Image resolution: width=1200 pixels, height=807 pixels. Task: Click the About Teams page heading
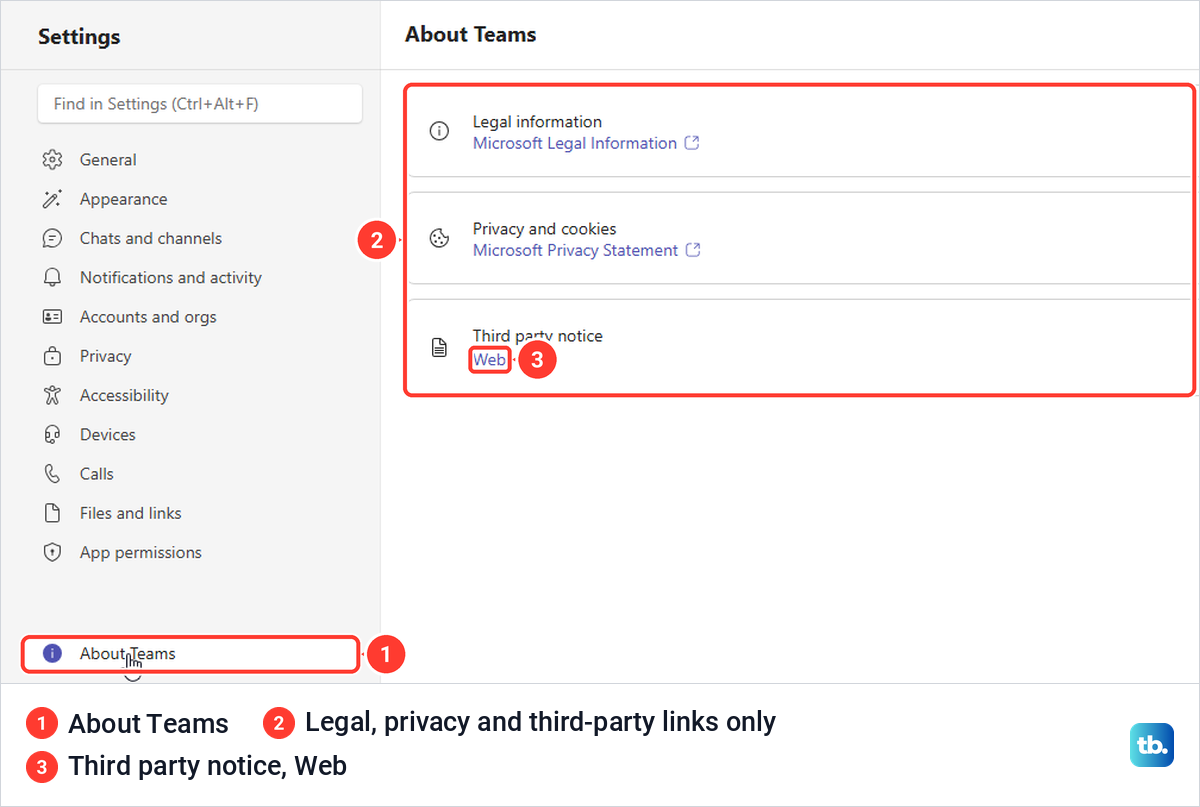(x=471, y=34)
